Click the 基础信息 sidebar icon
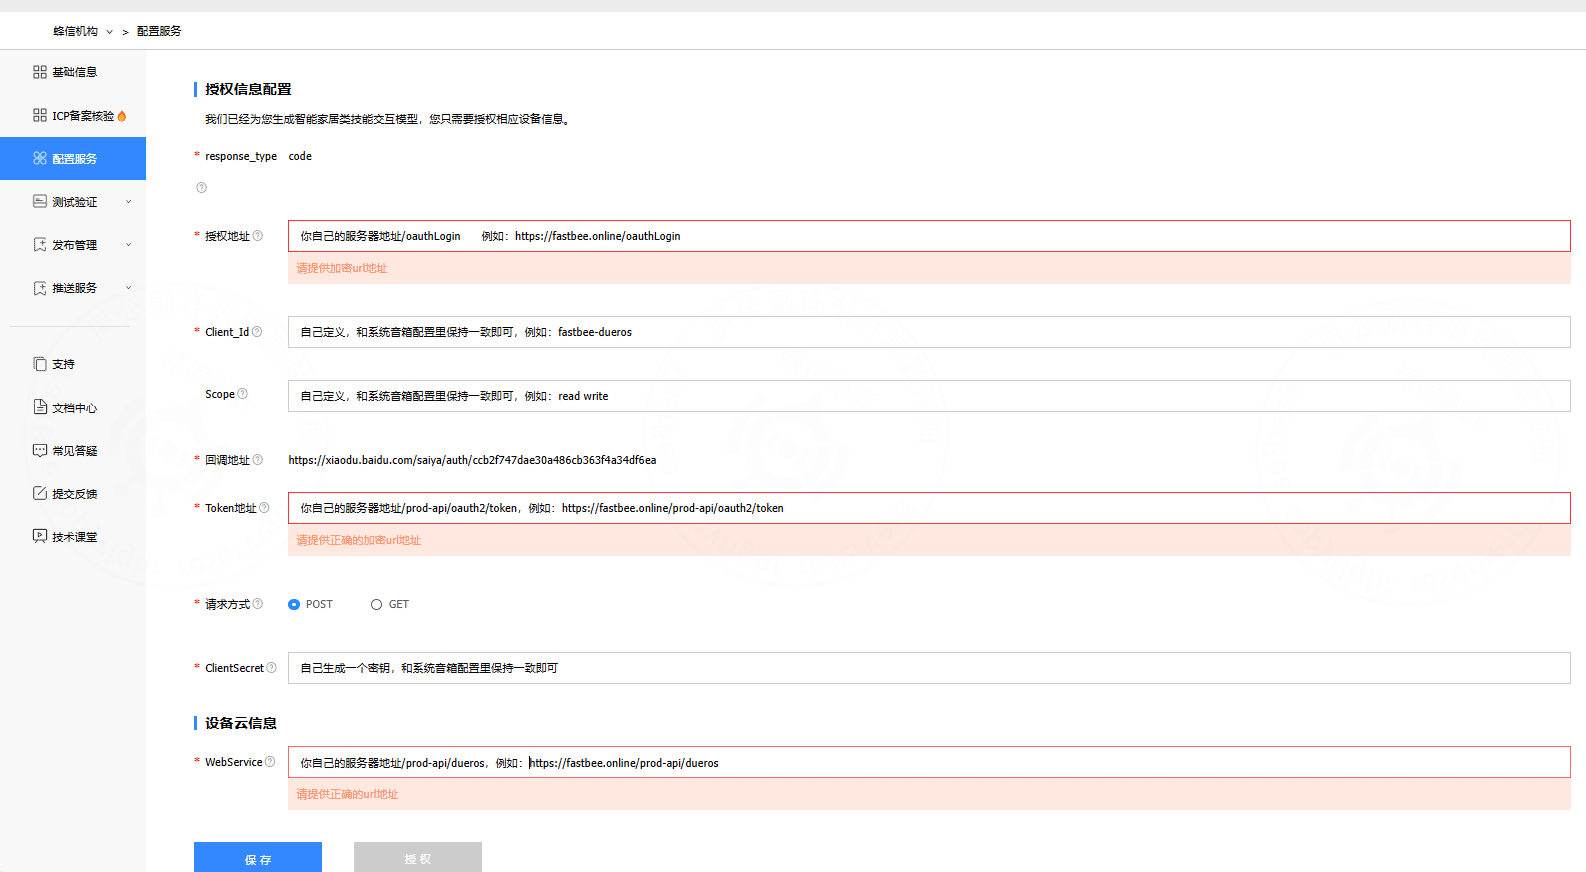 coord(40,72)
